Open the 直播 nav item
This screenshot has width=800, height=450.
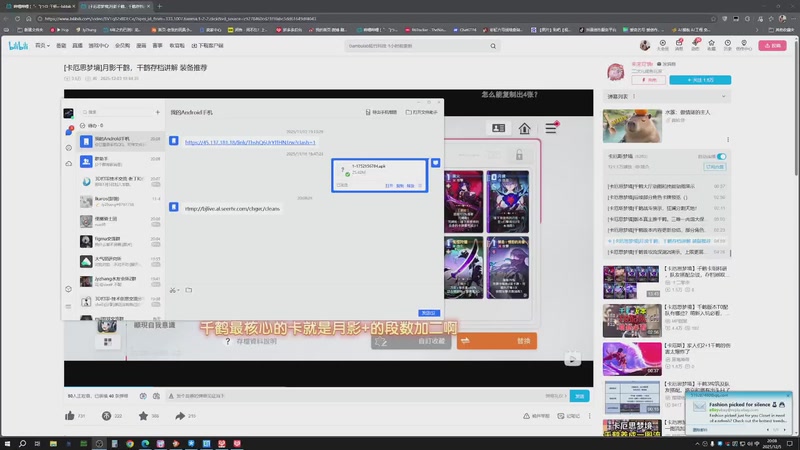(x=77, y=46)
